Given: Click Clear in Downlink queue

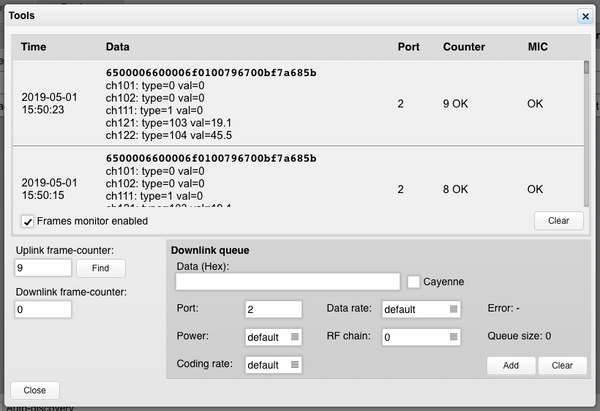Looking at the screenshot, I should tap(562, 365).
